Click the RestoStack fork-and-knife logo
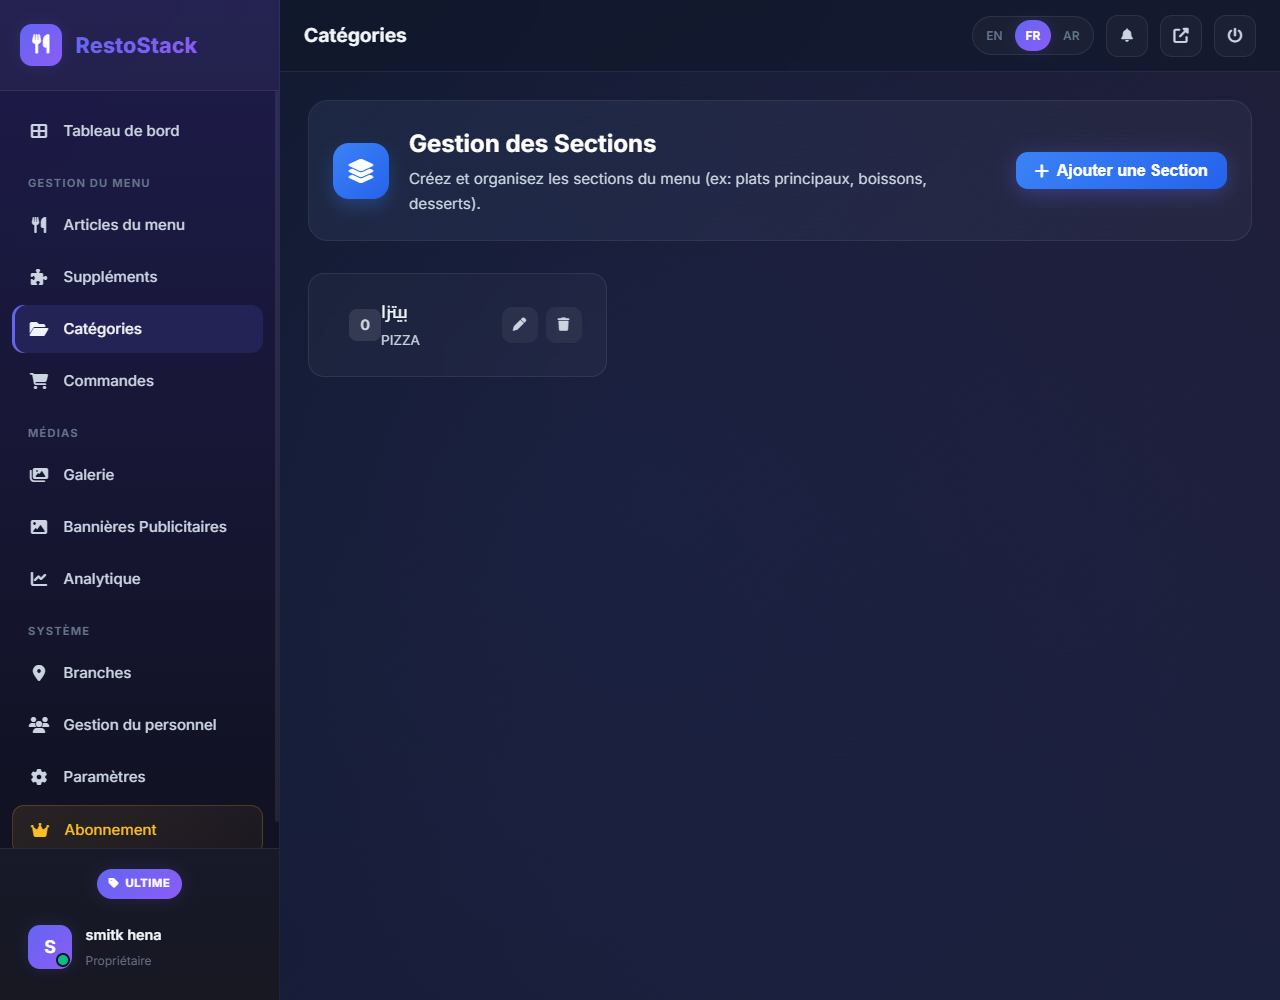This screenshot has width=1280, height=1000. coord(41,45)
